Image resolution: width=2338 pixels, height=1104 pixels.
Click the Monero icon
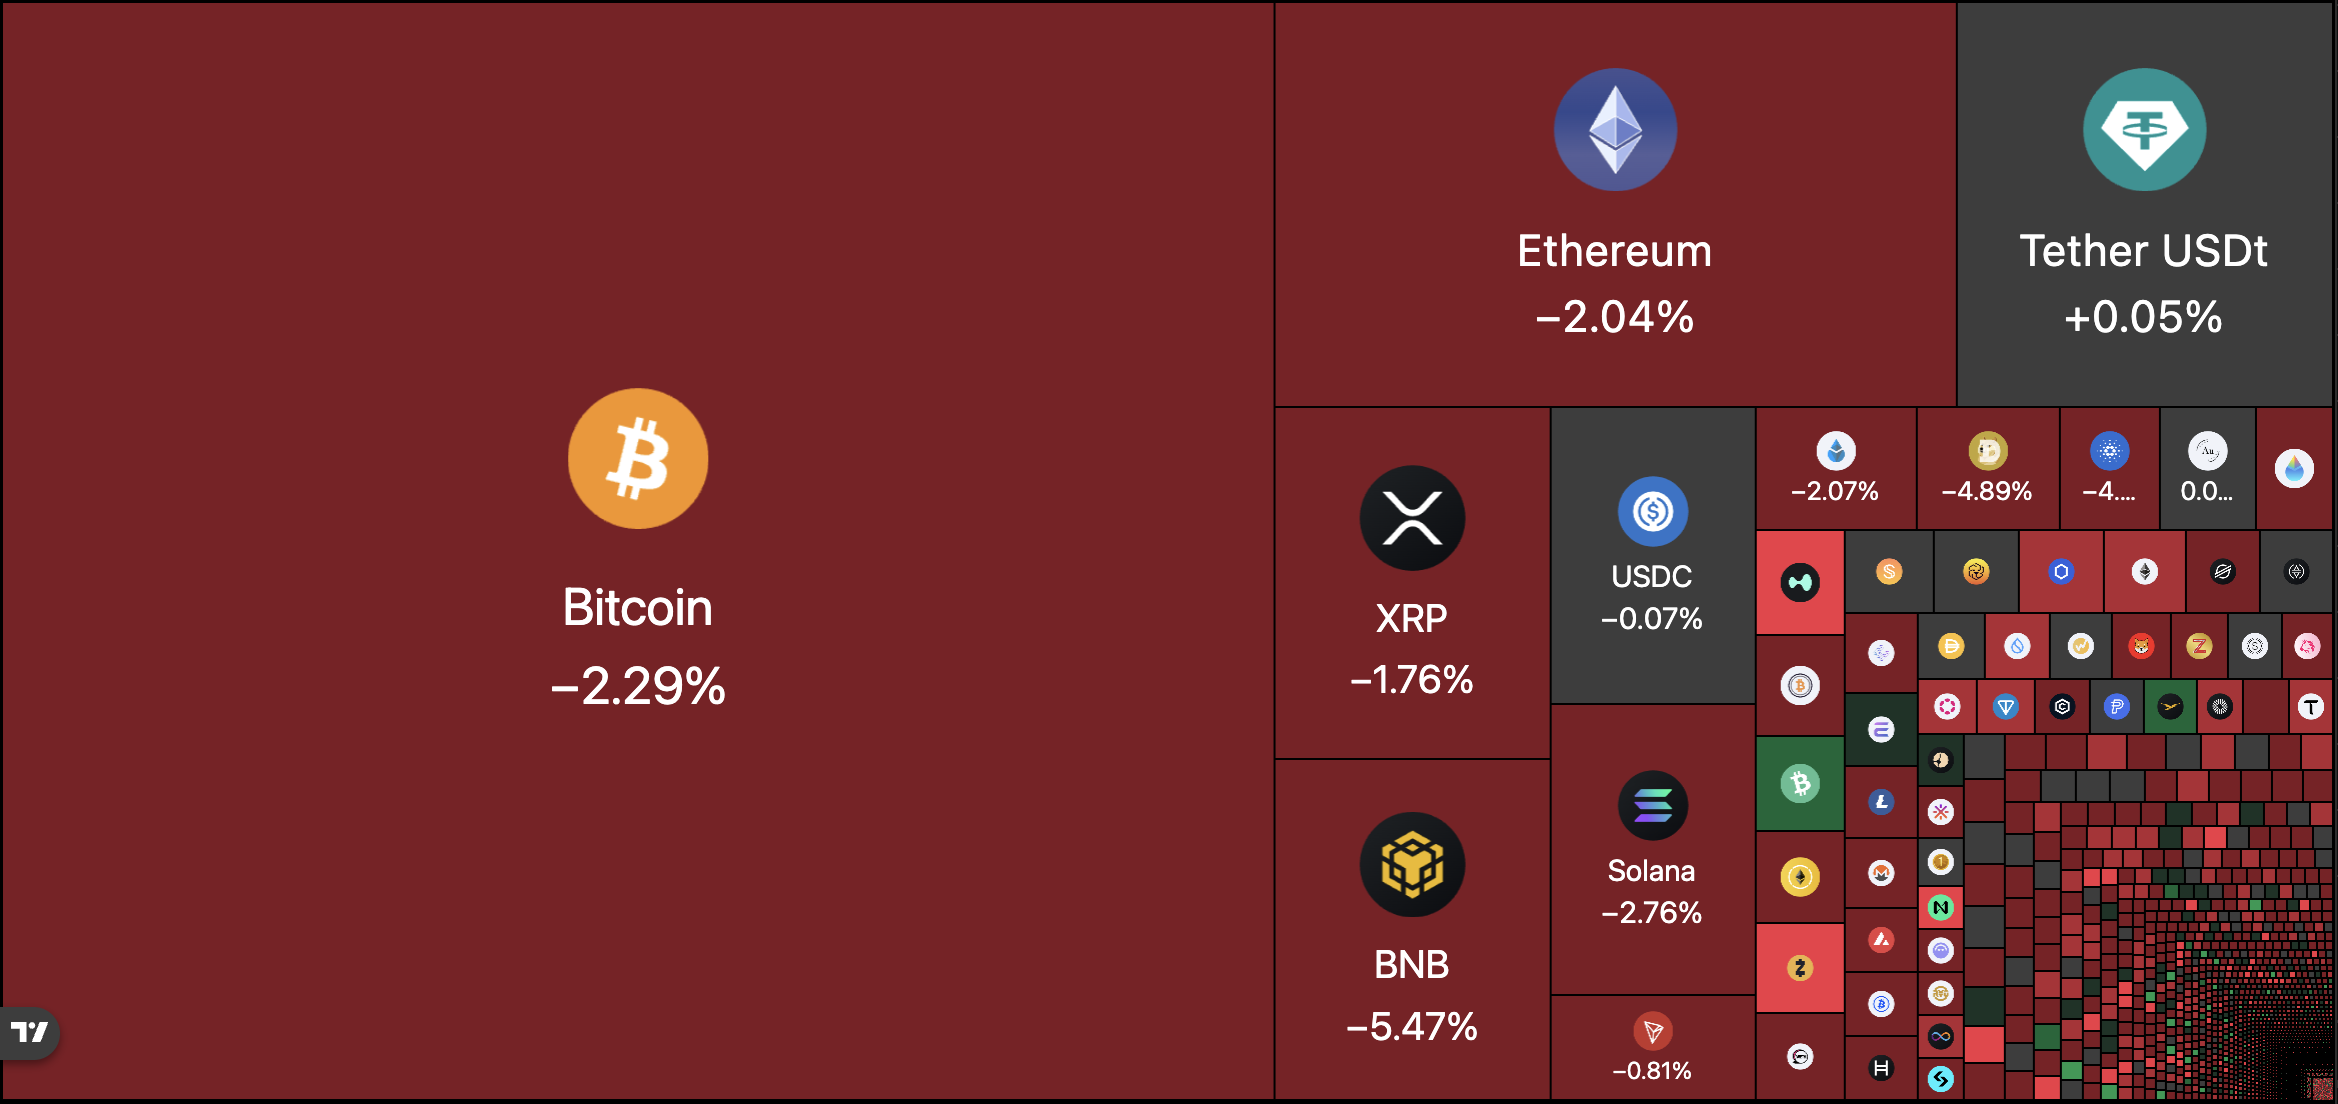click(x=1881, y=873)
